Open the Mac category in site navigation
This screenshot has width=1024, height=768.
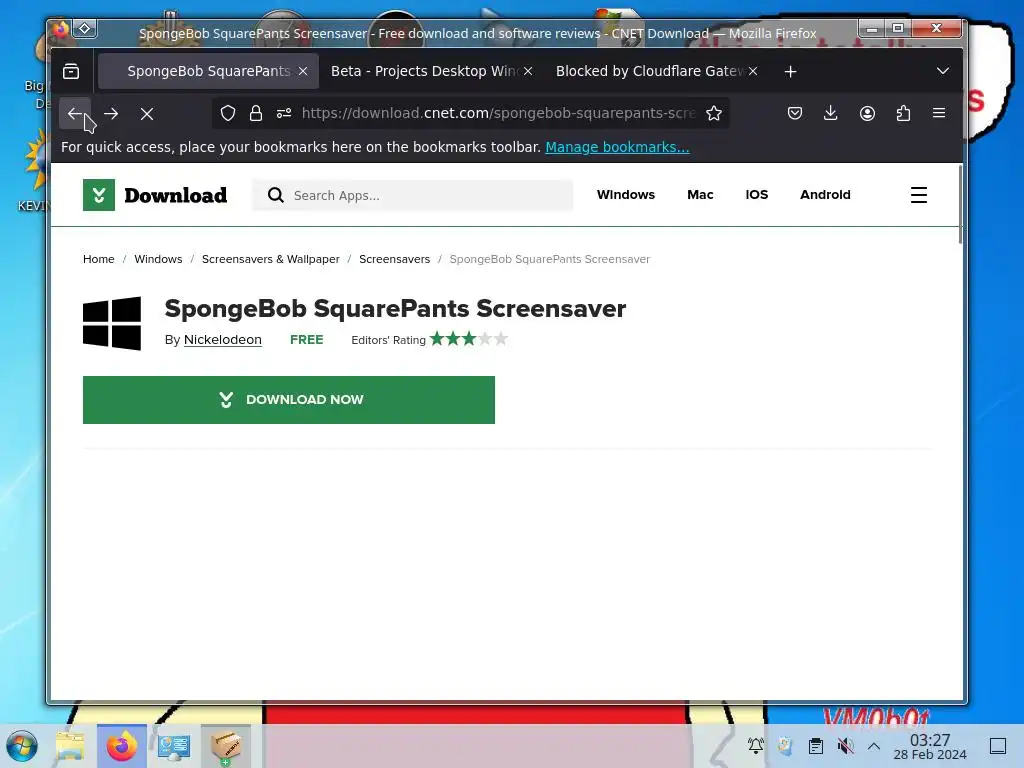[700, 195]
